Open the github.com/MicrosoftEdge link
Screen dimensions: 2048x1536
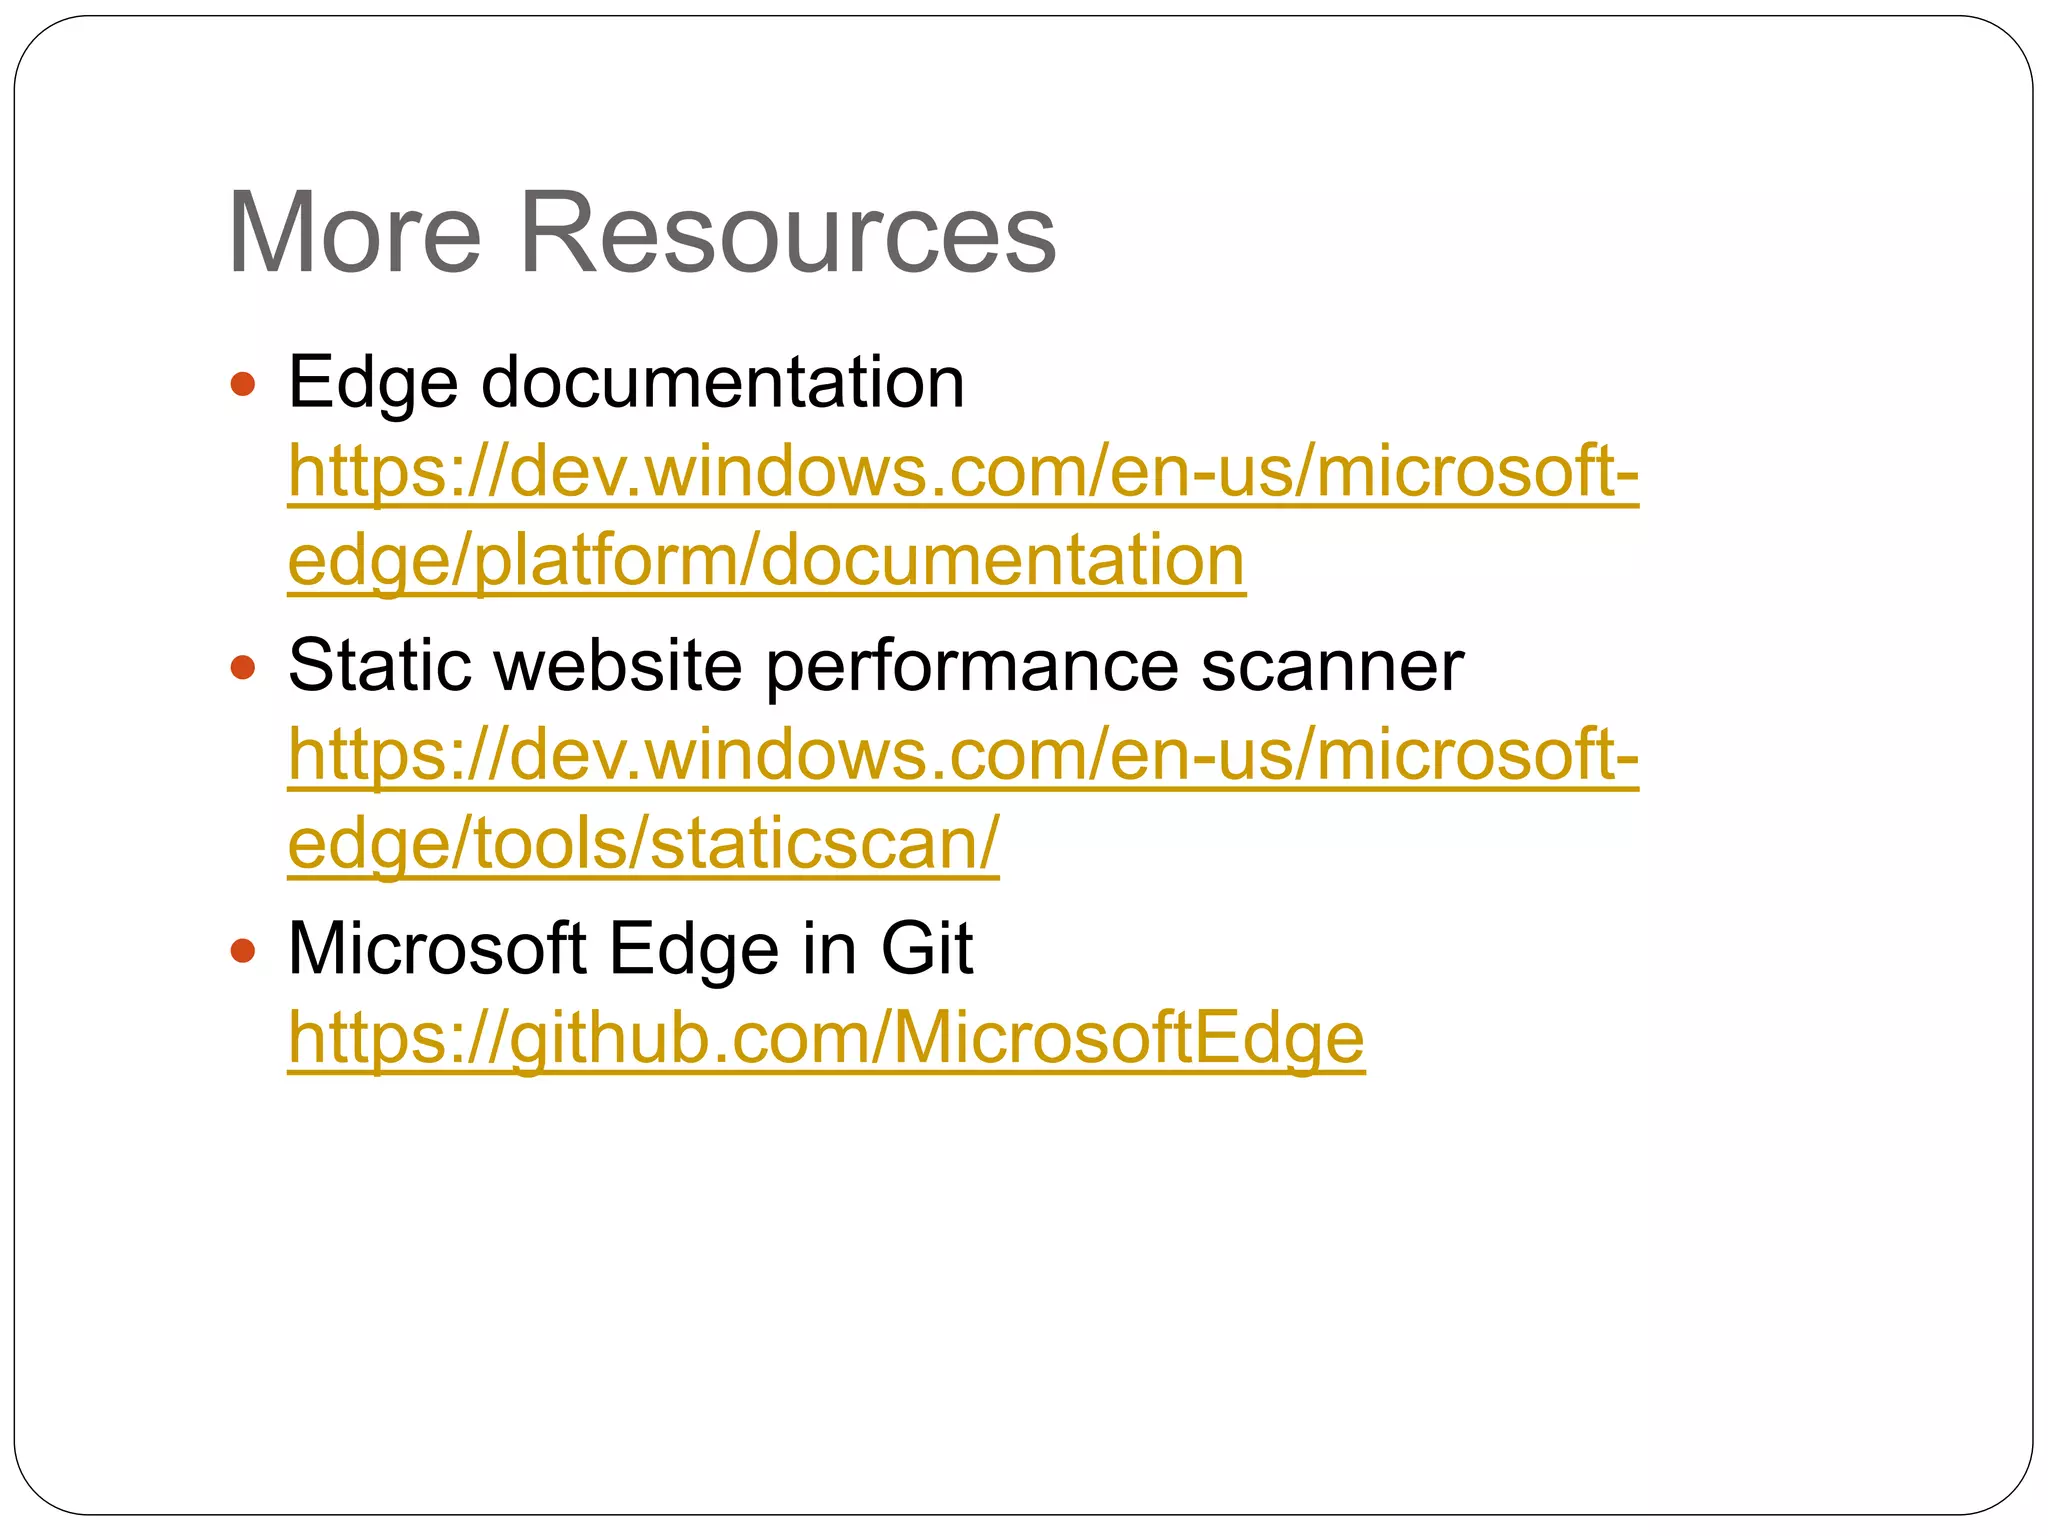tap(826, 1037)
